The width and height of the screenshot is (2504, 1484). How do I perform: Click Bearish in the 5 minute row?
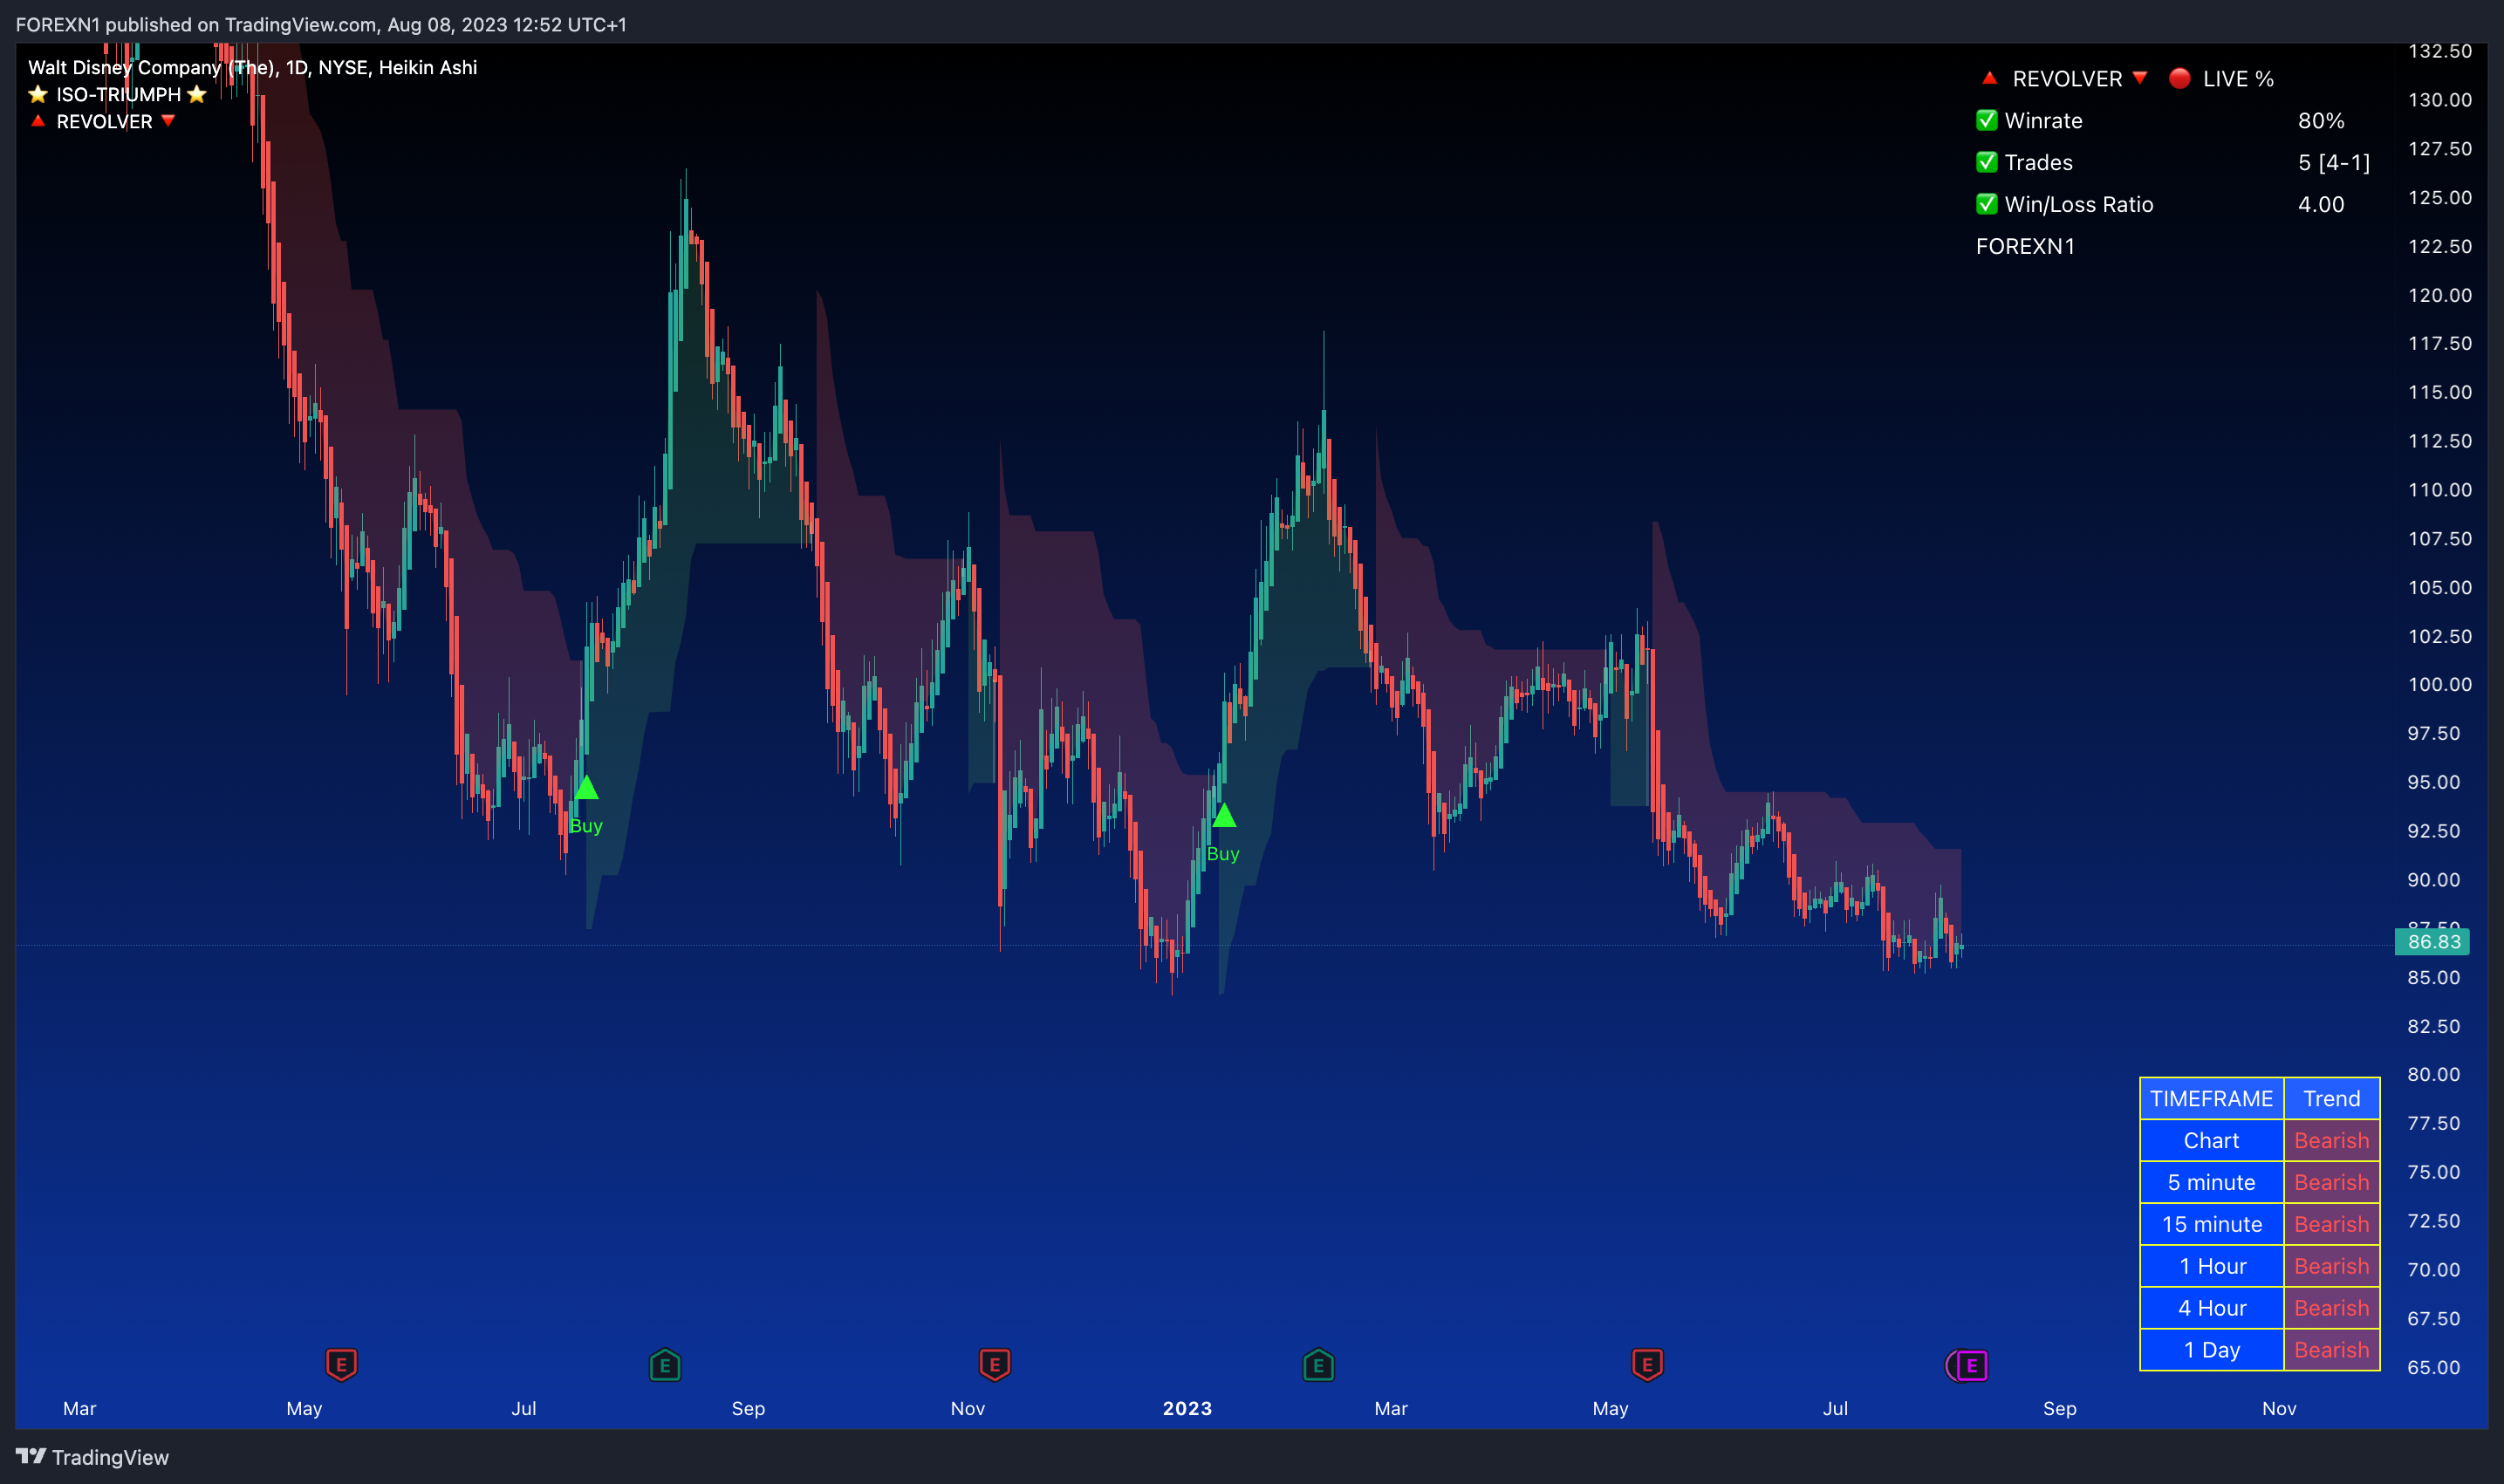click(2331, 1183)
